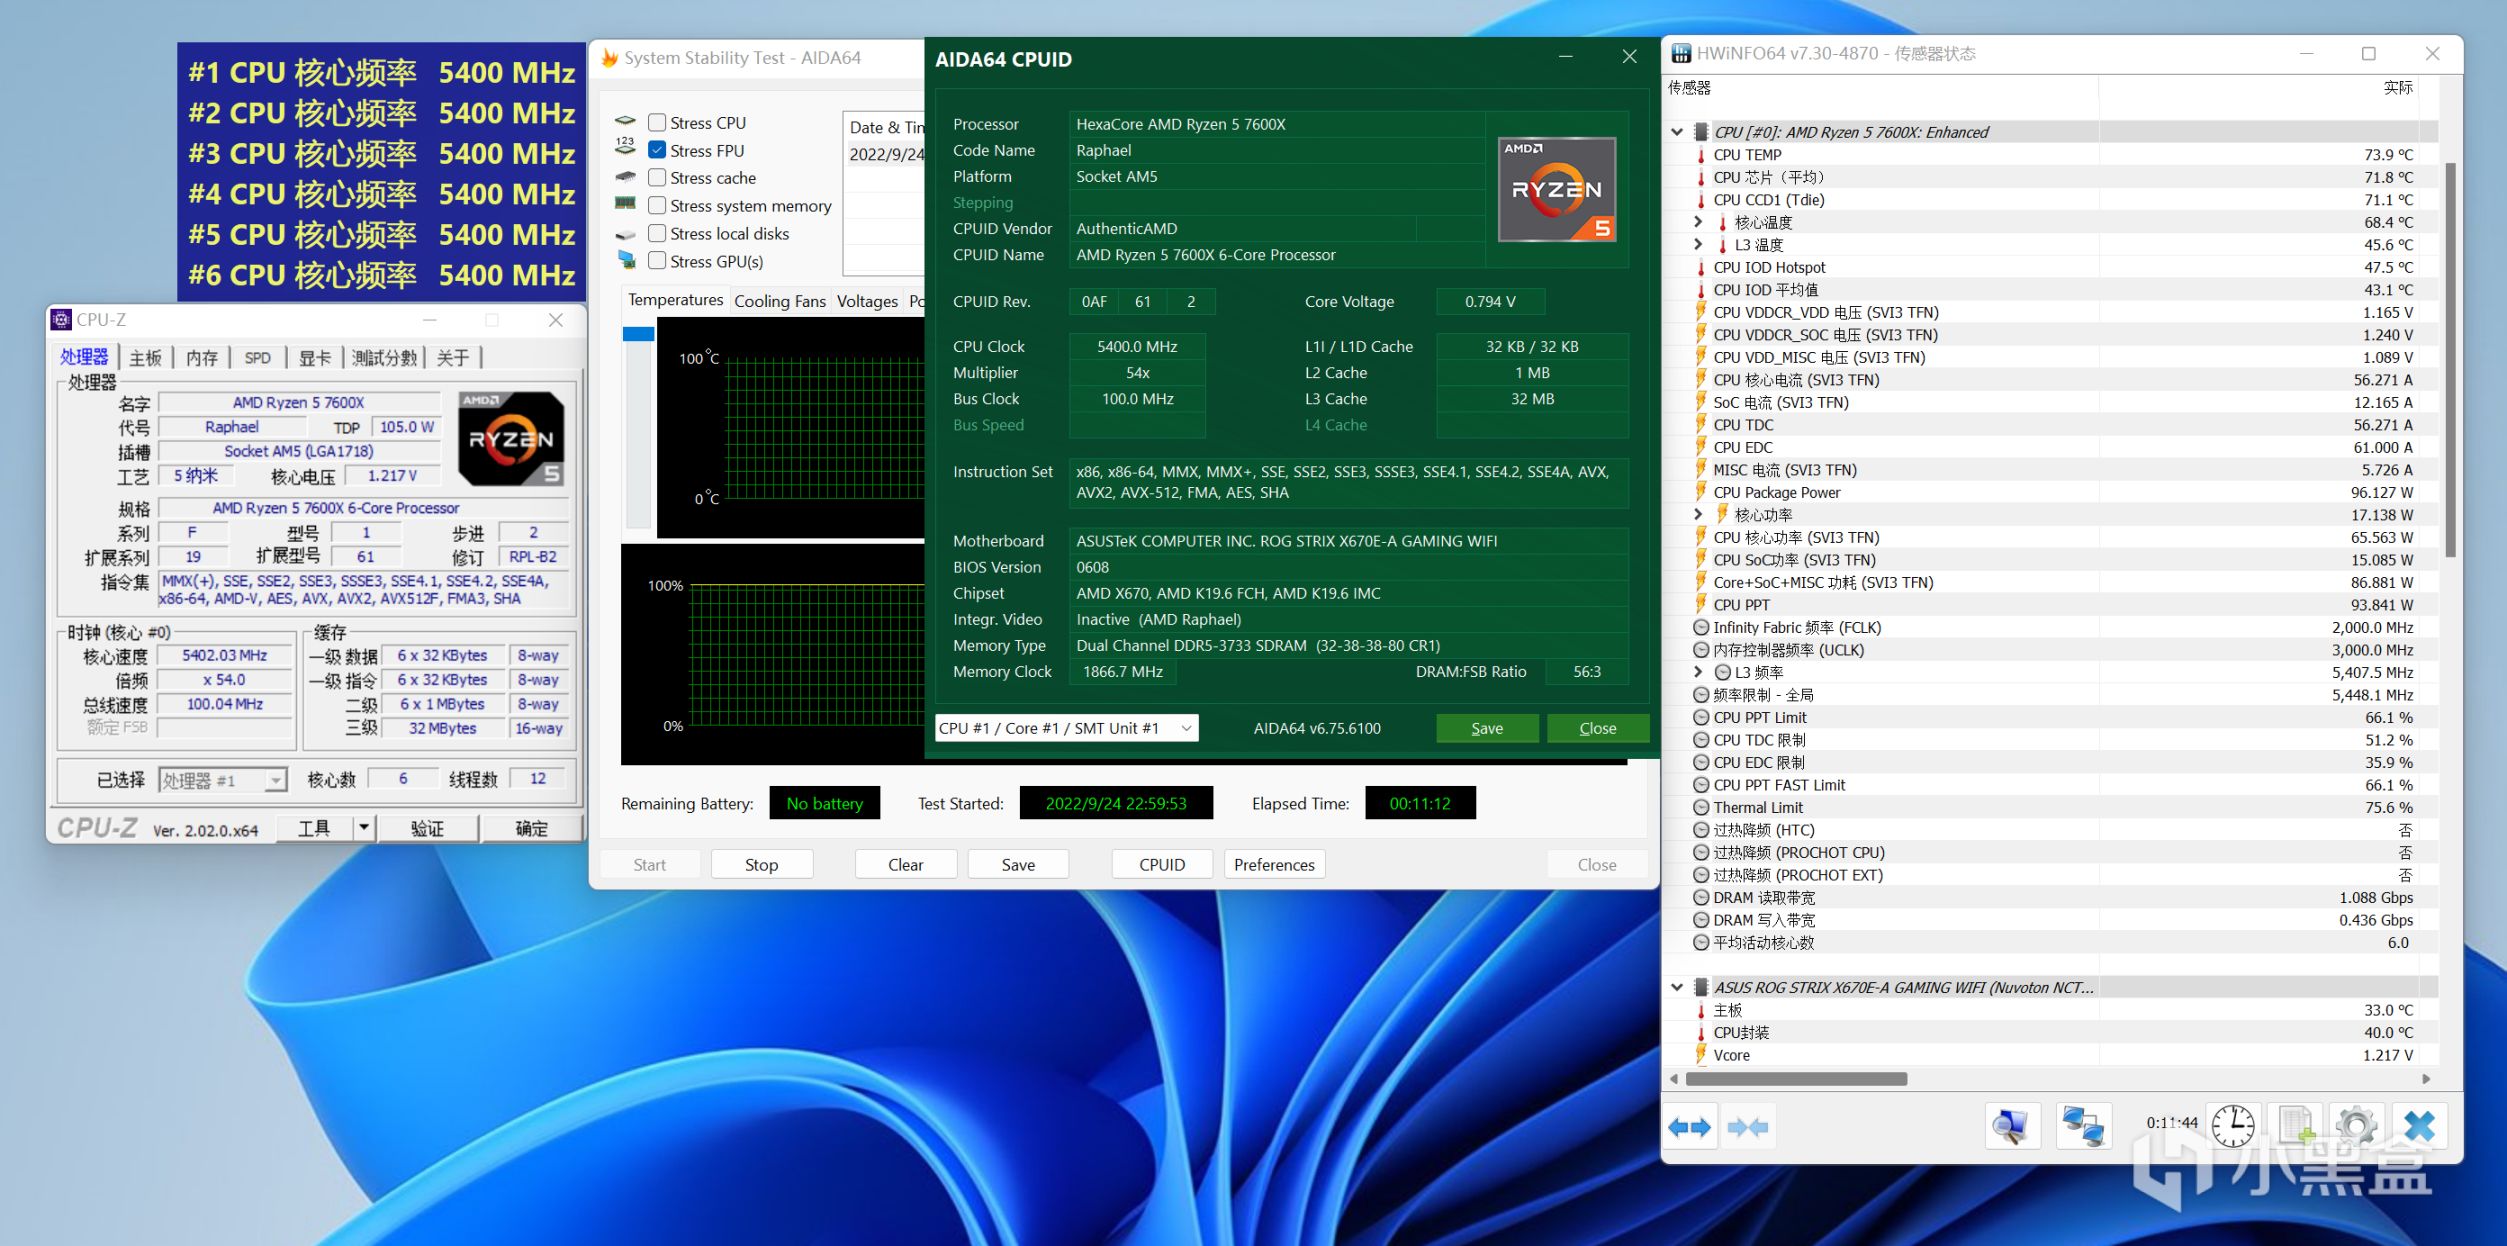Click the HWiNFO log file plus icon
The width and height of the screenshot is (2507, 1246).
point(2296,1127)
